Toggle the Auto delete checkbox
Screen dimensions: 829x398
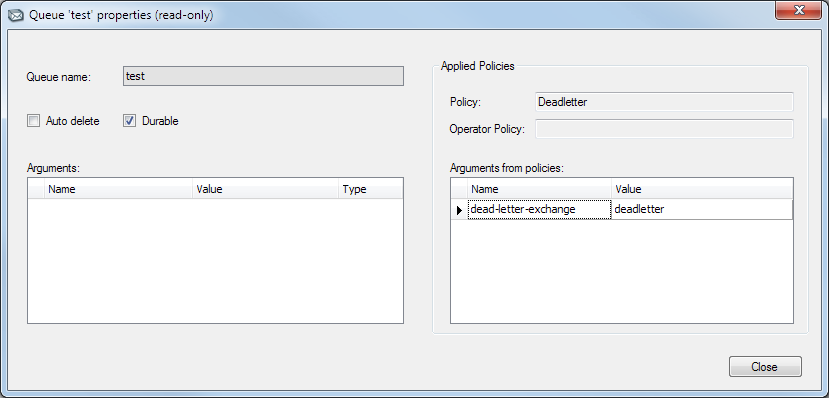click(33, 122)
